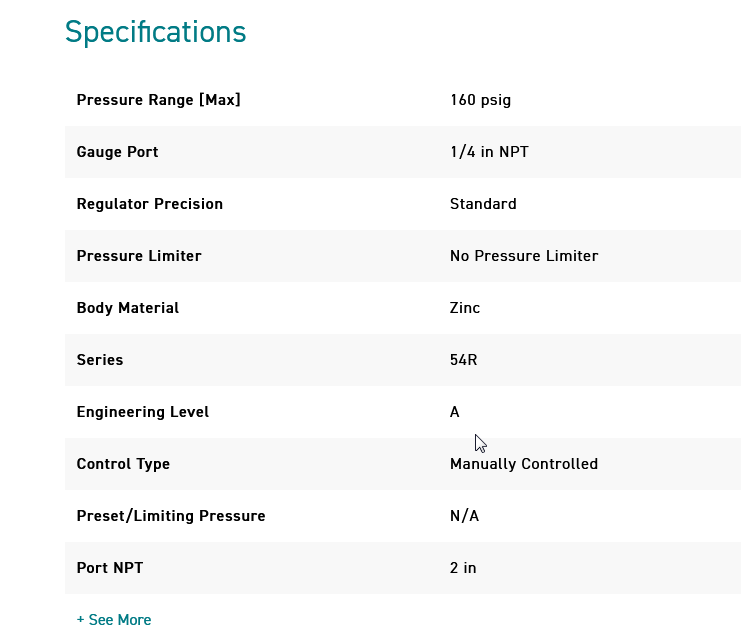741x641 pixels.
Task: Select the Control Type label
Action: coord(123,464)
